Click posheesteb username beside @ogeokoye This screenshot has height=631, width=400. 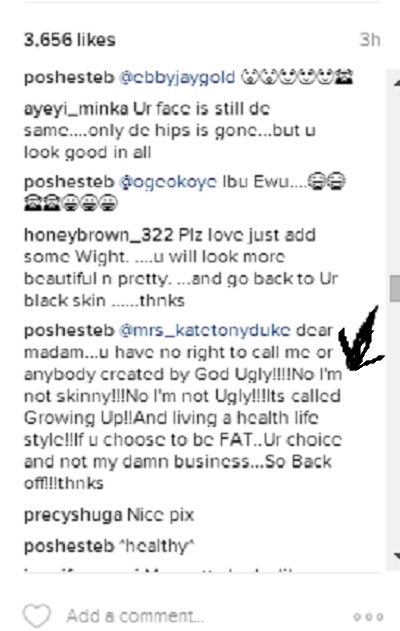point(69,182)
